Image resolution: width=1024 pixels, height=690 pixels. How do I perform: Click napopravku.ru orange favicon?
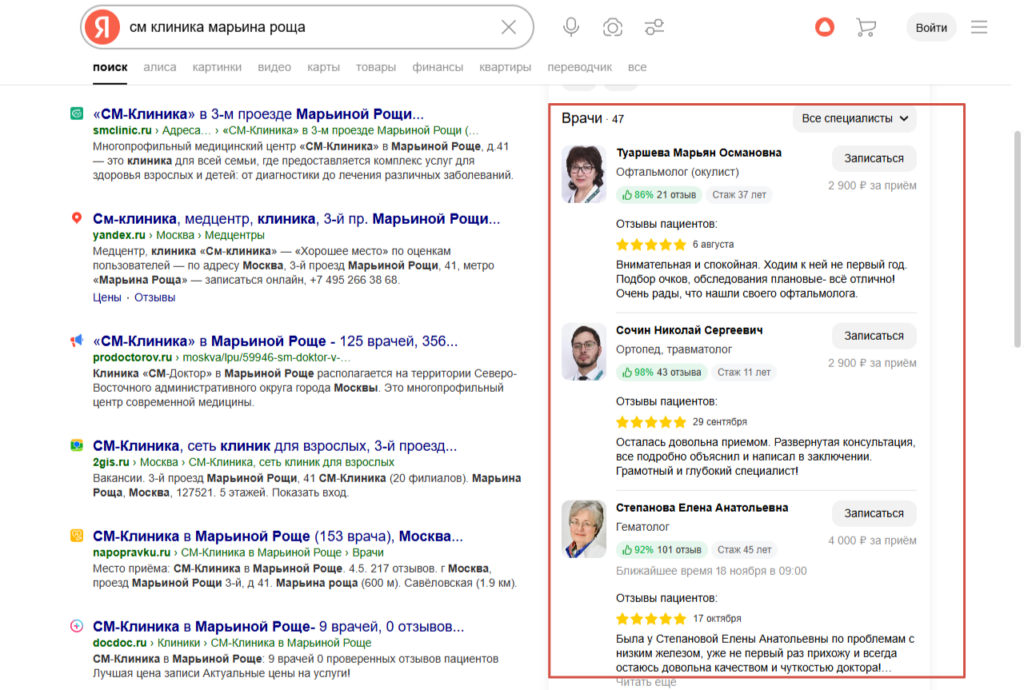click(x=76, y=536)
